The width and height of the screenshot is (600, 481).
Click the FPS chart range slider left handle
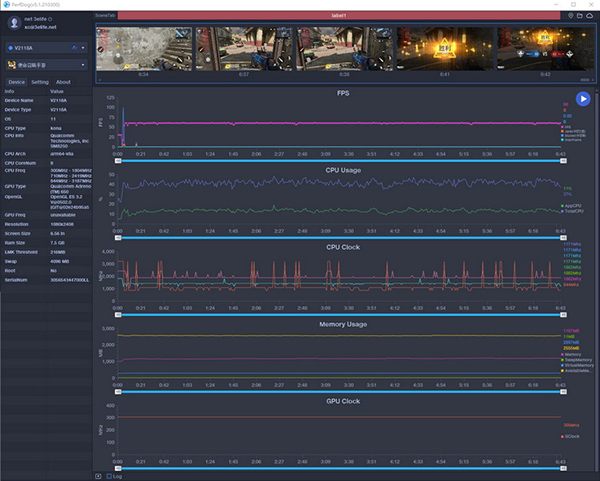click(118, 161)
